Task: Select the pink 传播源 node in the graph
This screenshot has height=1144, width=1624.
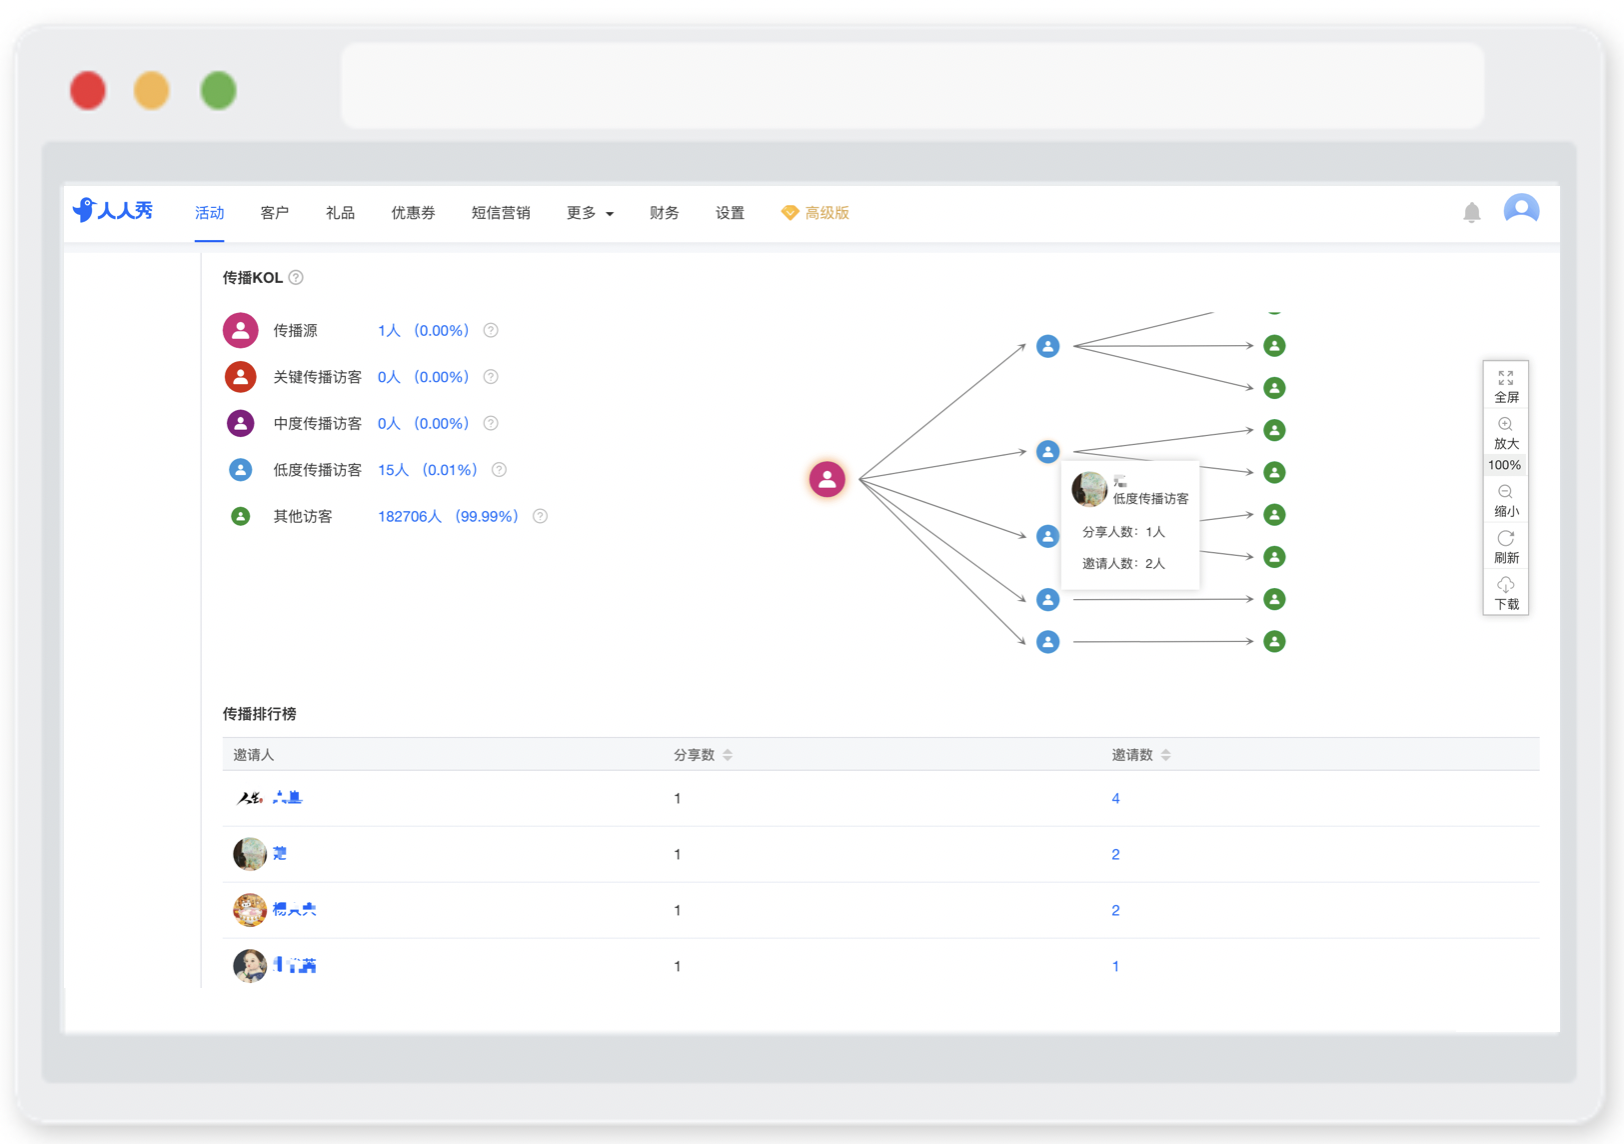Action: click(827, 479)
